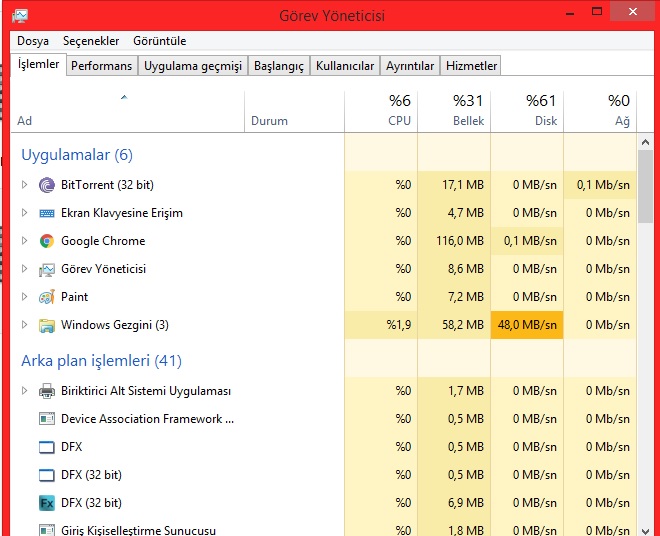Screen dimensions: 660x536
Task: Select the Arka plan işlemleri (41) header
Action: point(101,361)
